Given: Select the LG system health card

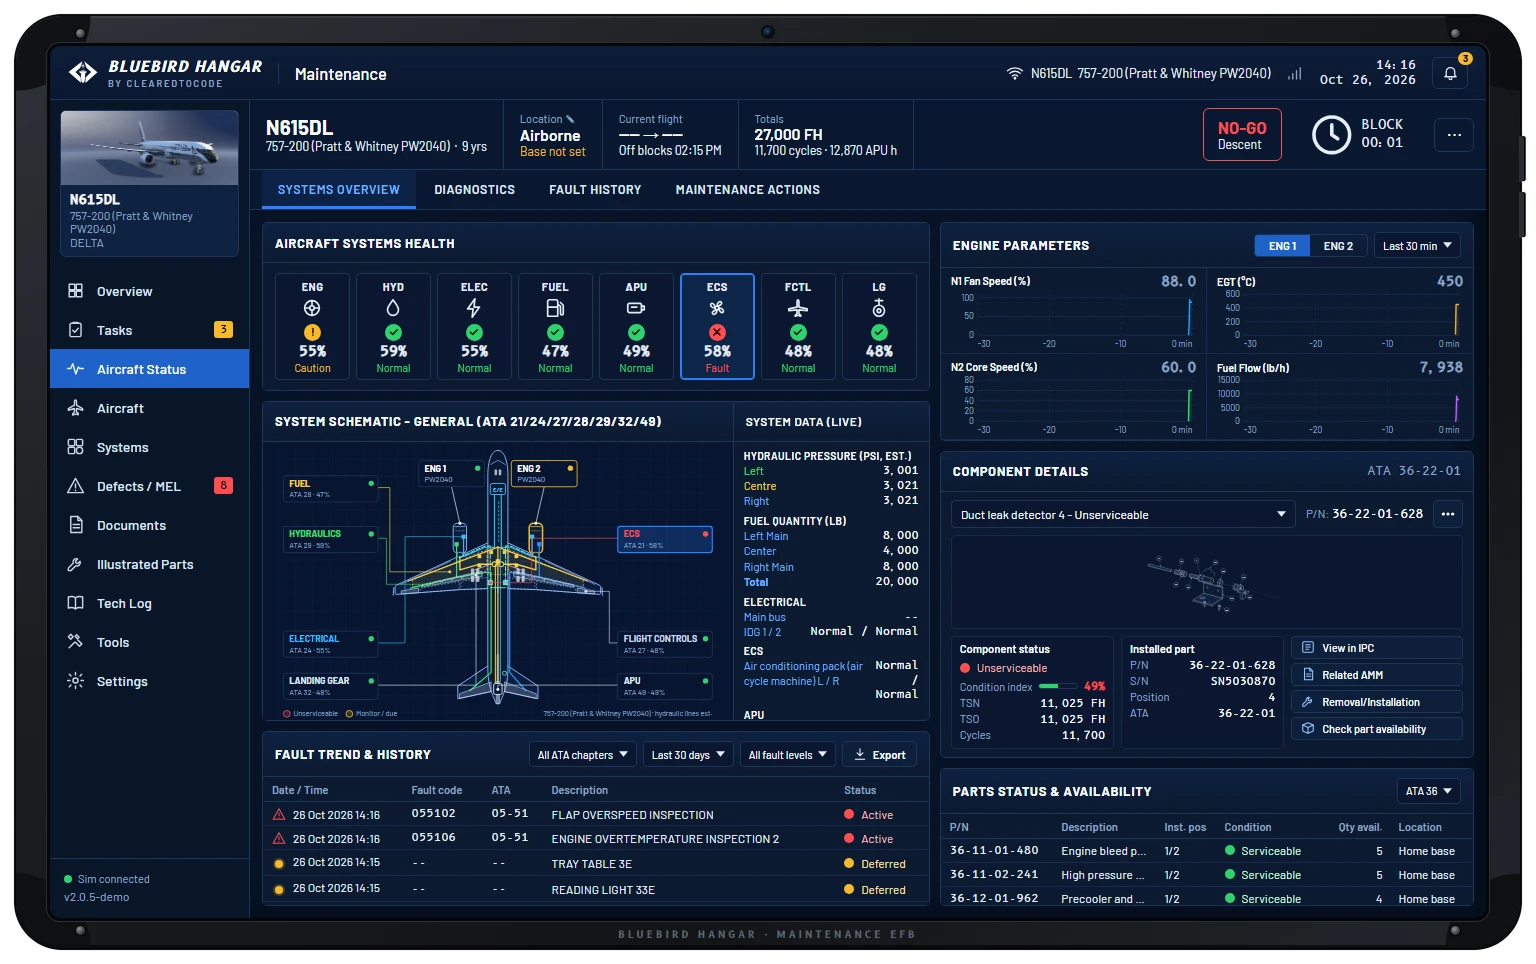Looking at the screenshot, I should pyautogui.click(x=879, y=326).
